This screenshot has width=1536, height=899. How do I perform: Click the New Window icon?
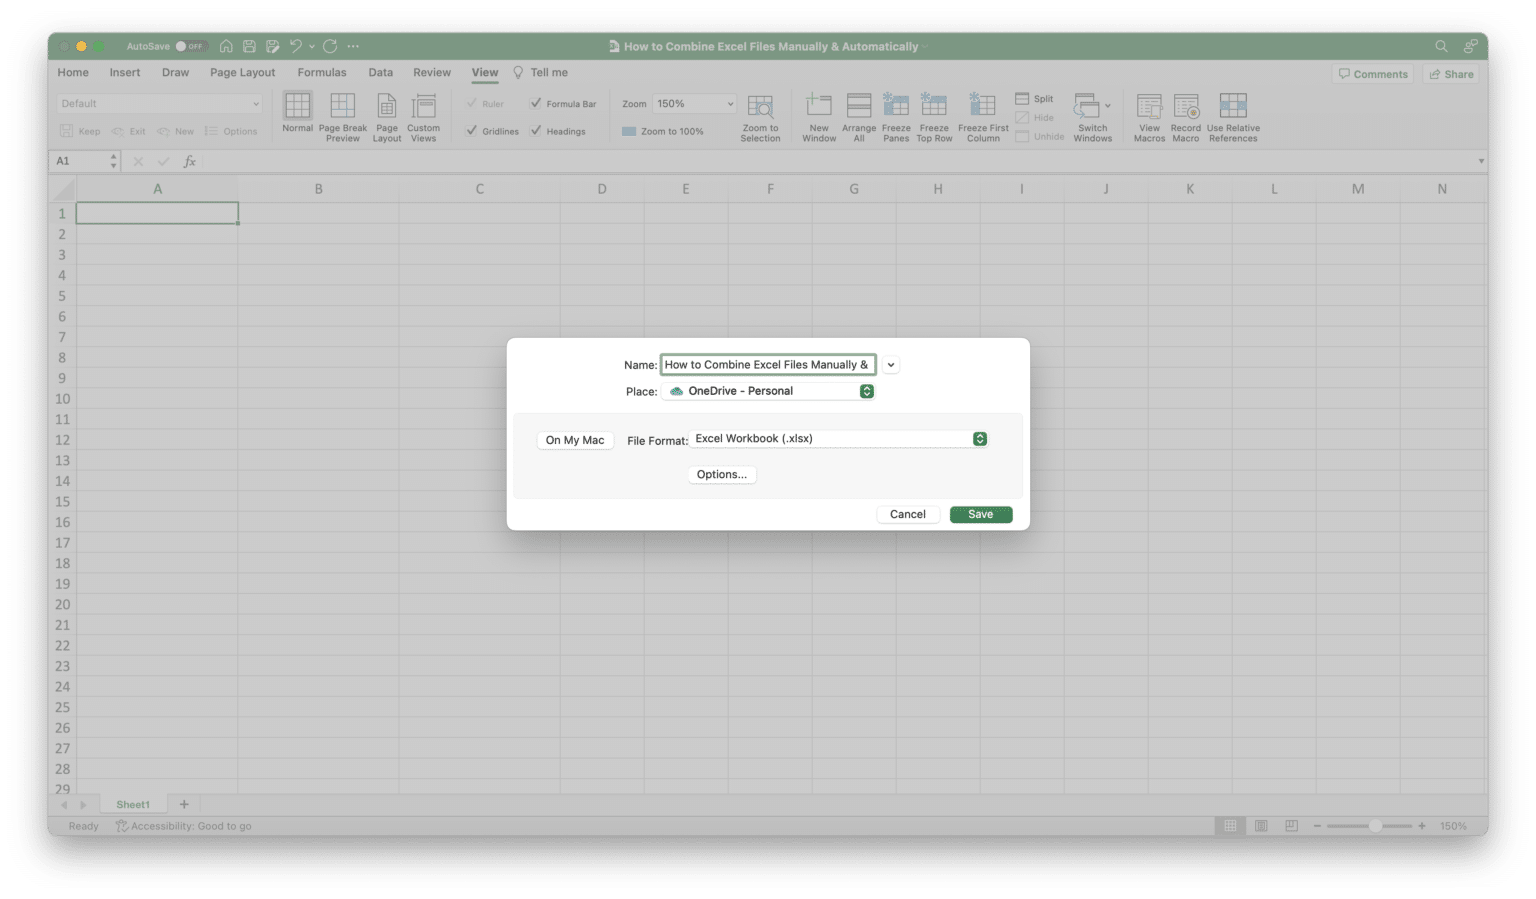click(x=818, y=112)
